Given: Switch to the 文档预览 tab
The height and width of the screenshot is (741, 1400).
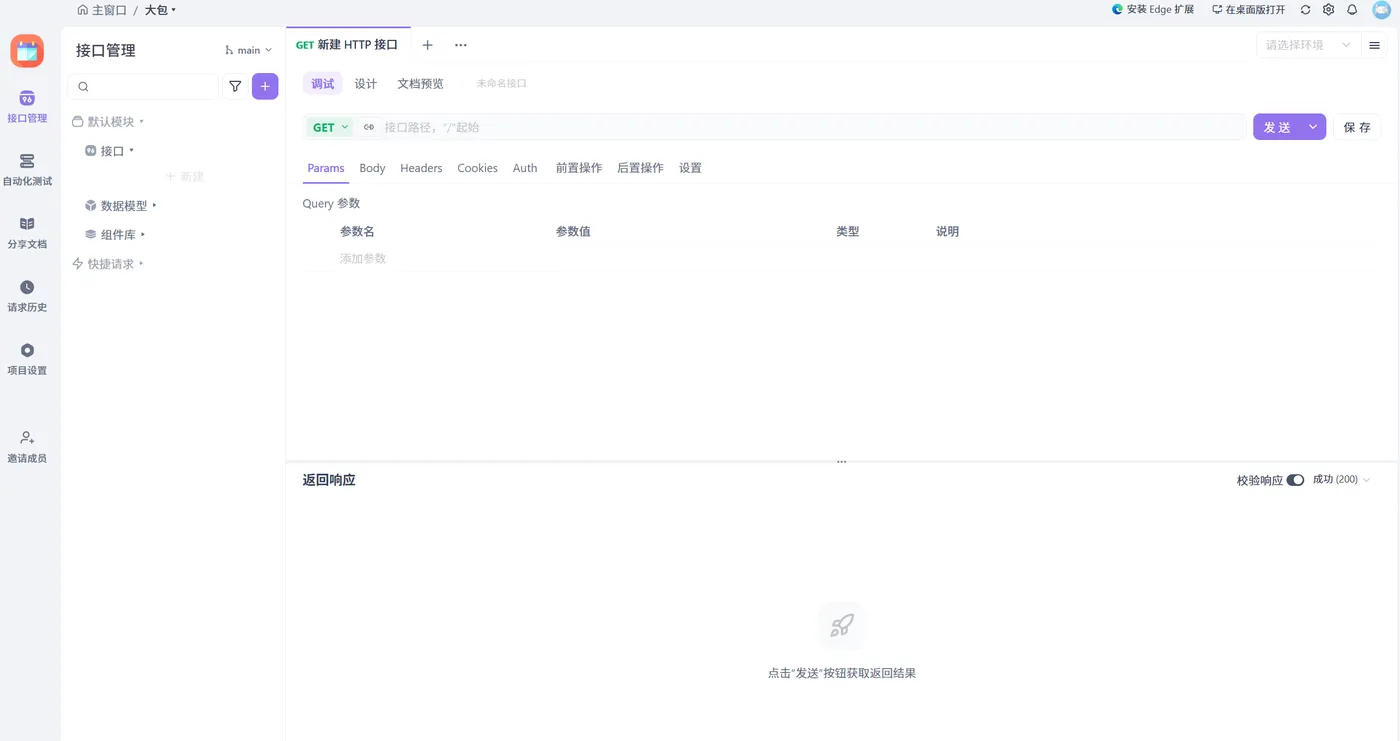Looking at the screenshot, I should [420, 84].
